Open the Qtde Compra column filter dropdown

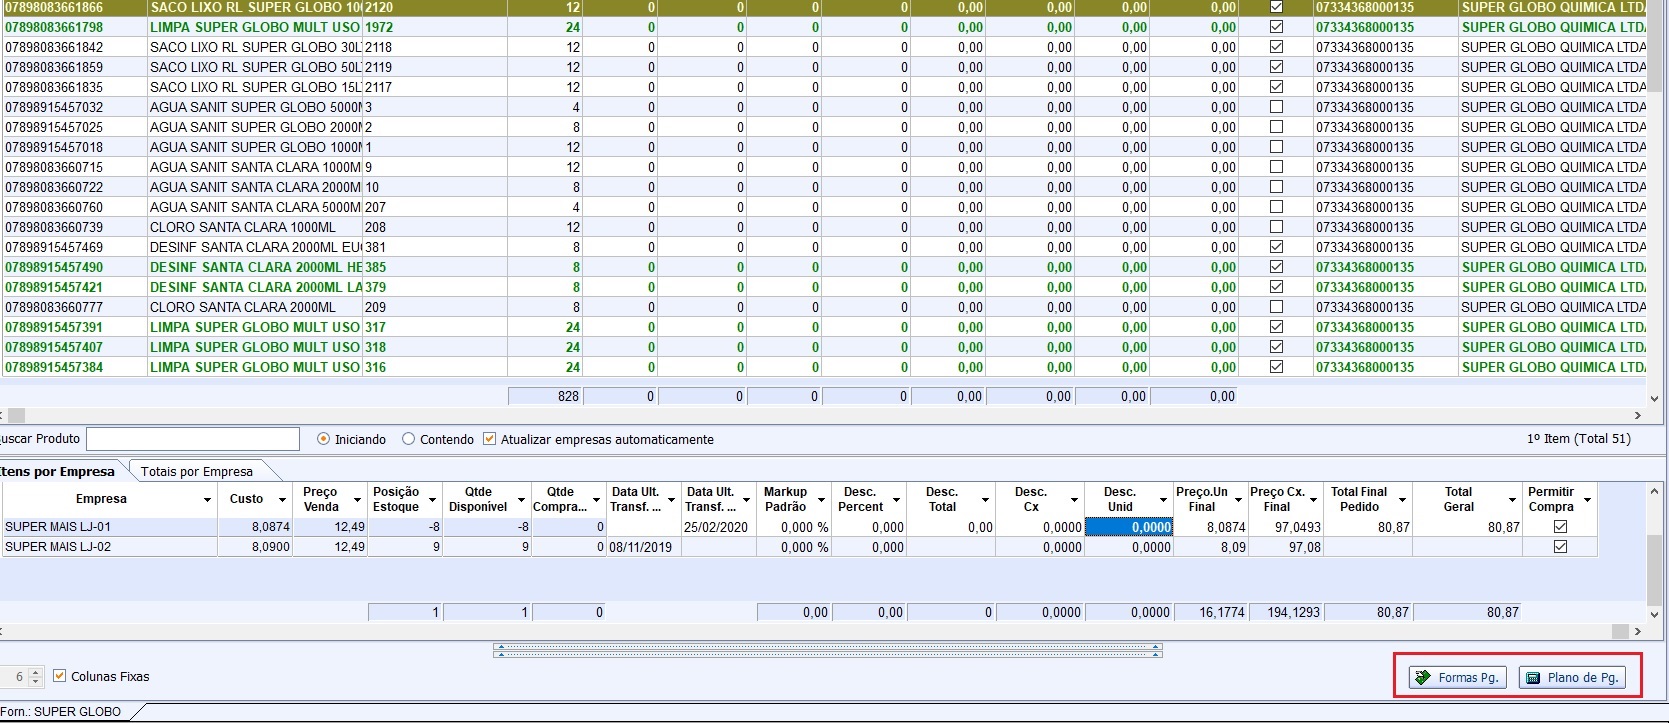coord(596,499)
